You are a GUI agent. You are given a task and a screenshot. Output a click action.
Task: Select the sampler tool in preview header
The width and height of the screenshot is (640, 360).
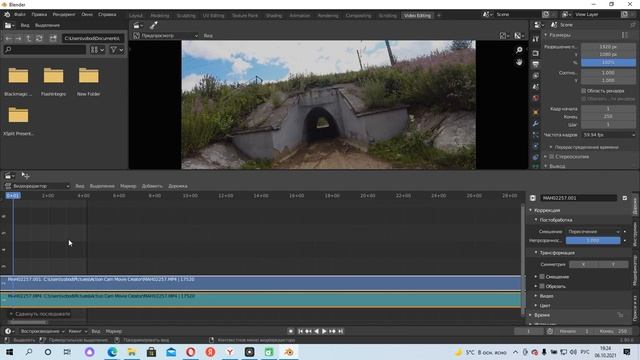pos(154,25)
